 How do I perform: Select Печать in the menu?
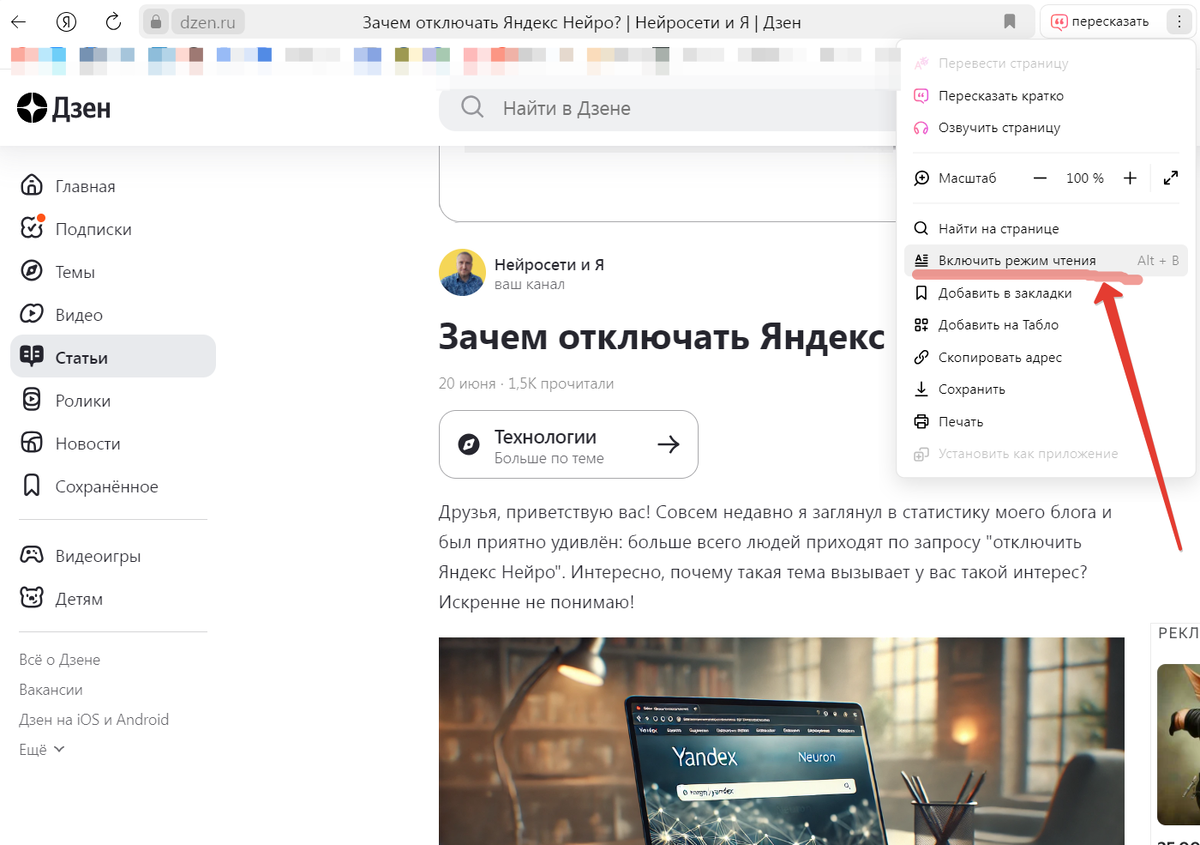1045,422
